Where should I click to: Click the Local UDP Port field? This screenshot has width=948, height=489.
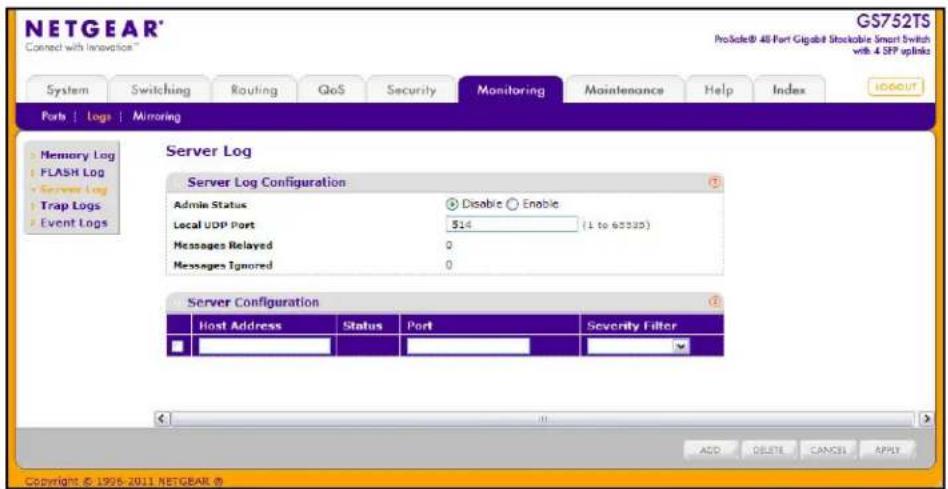(x=511, y=225)
